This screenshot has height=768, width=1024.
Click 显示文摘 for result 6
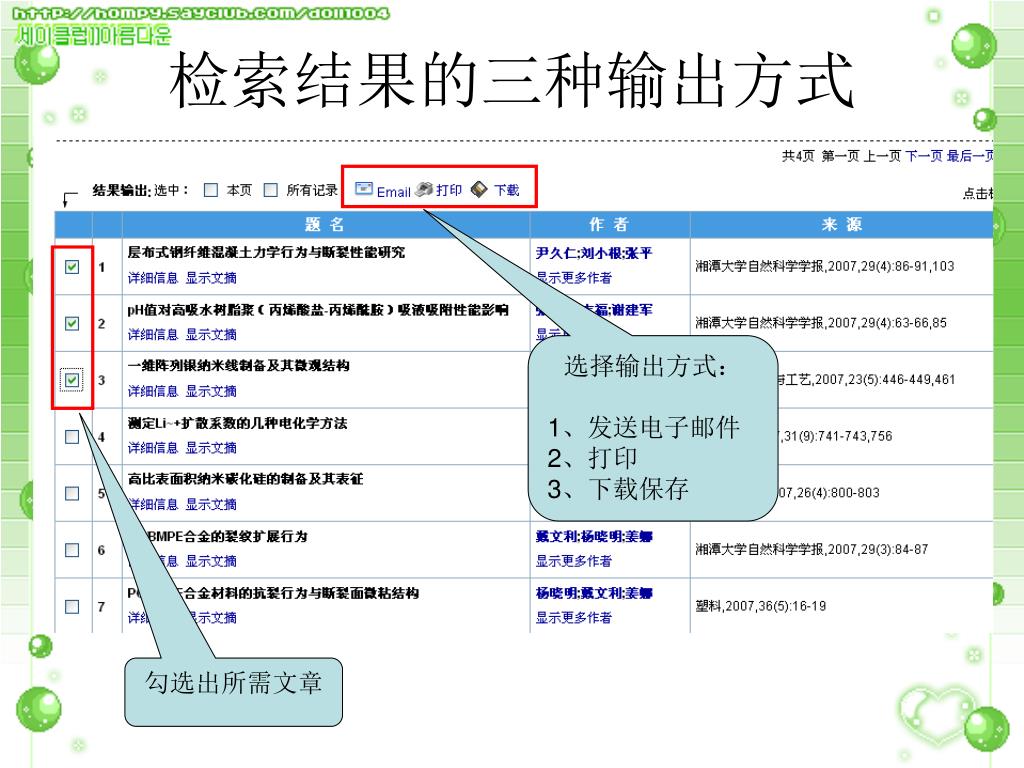coord(211,561)
